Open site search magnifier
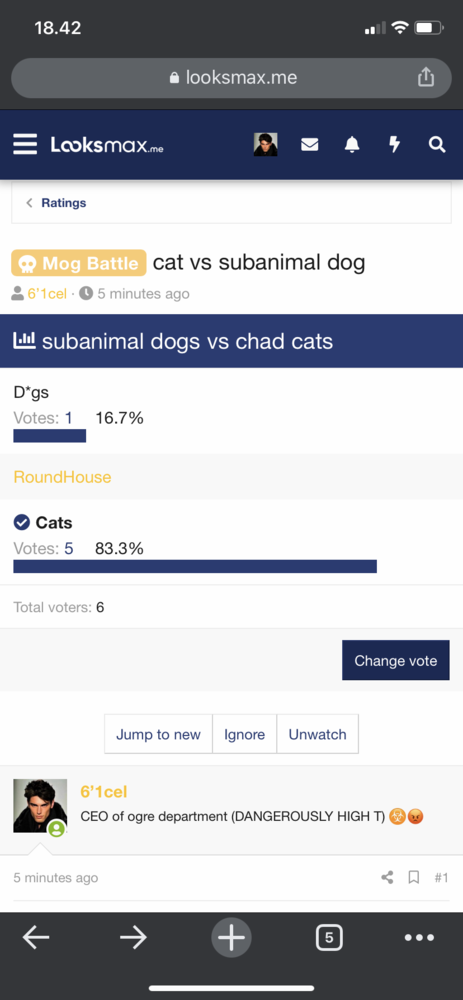Image resolution: width=463 pixels, height=1000 pixels. tap(437, 145)
